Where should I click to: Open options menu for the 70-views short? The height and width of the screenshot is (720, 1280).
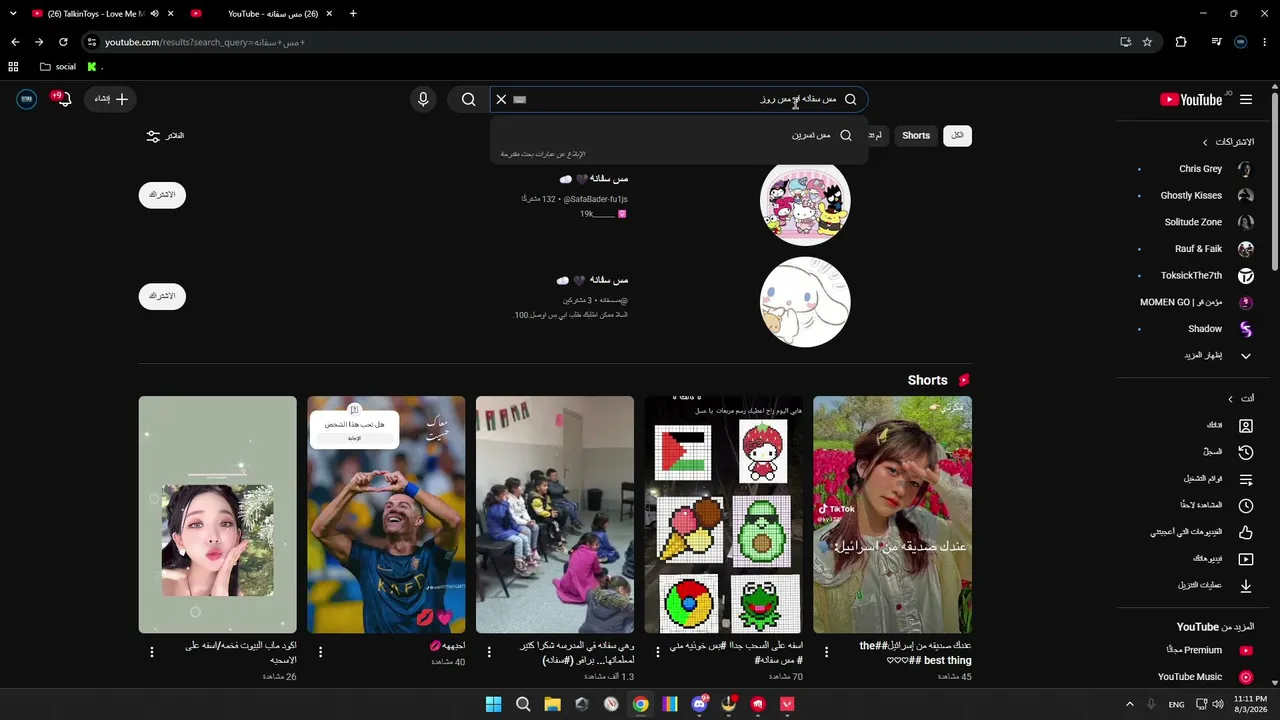658,652
